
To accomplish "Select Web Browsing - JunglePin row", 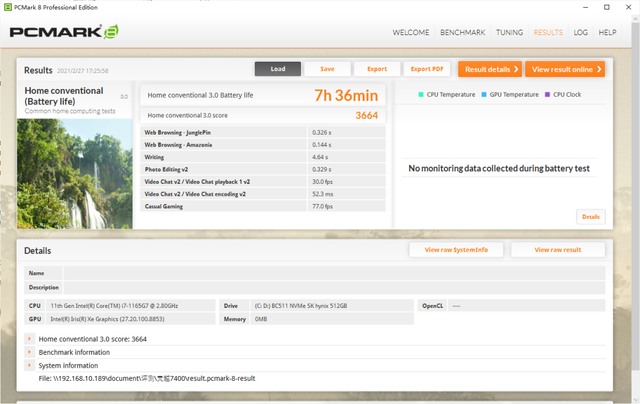I will pyautogui.click(x=263, y=132).
